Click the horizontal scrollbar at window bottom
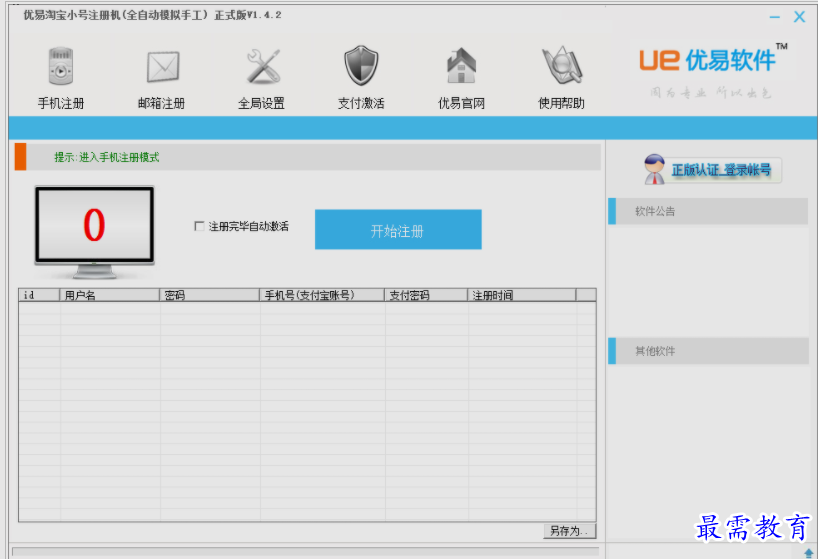 [x=306, y=551]
